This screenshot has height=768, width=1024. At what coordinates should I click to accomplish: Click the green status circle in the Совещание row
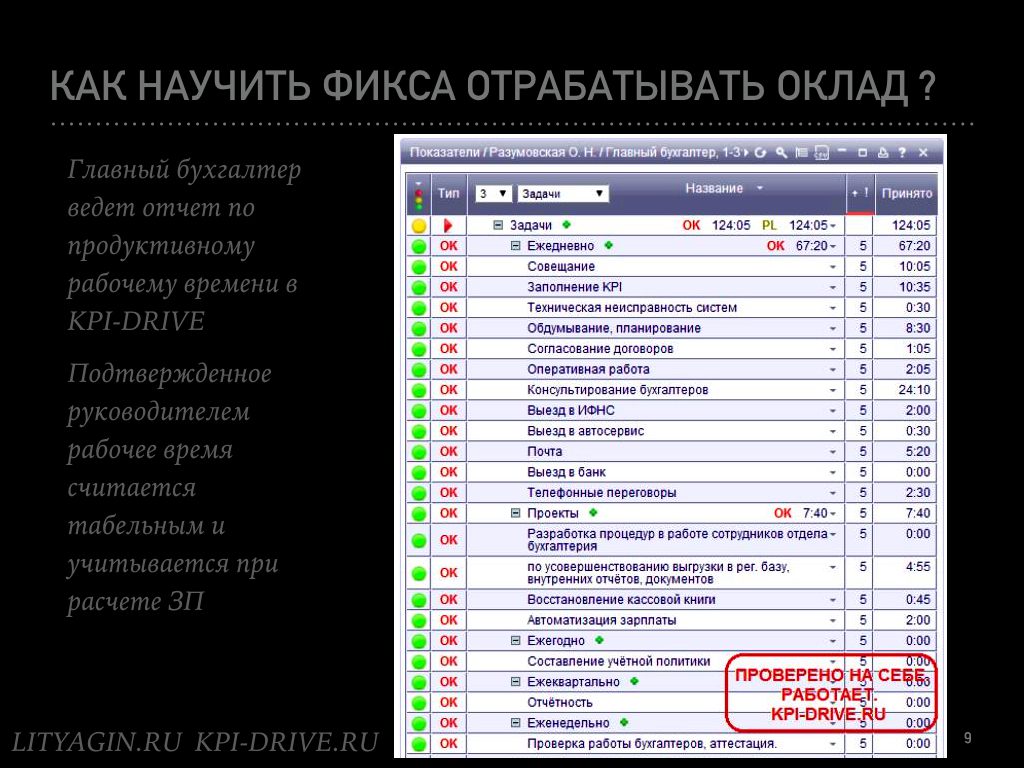[419, 267]
